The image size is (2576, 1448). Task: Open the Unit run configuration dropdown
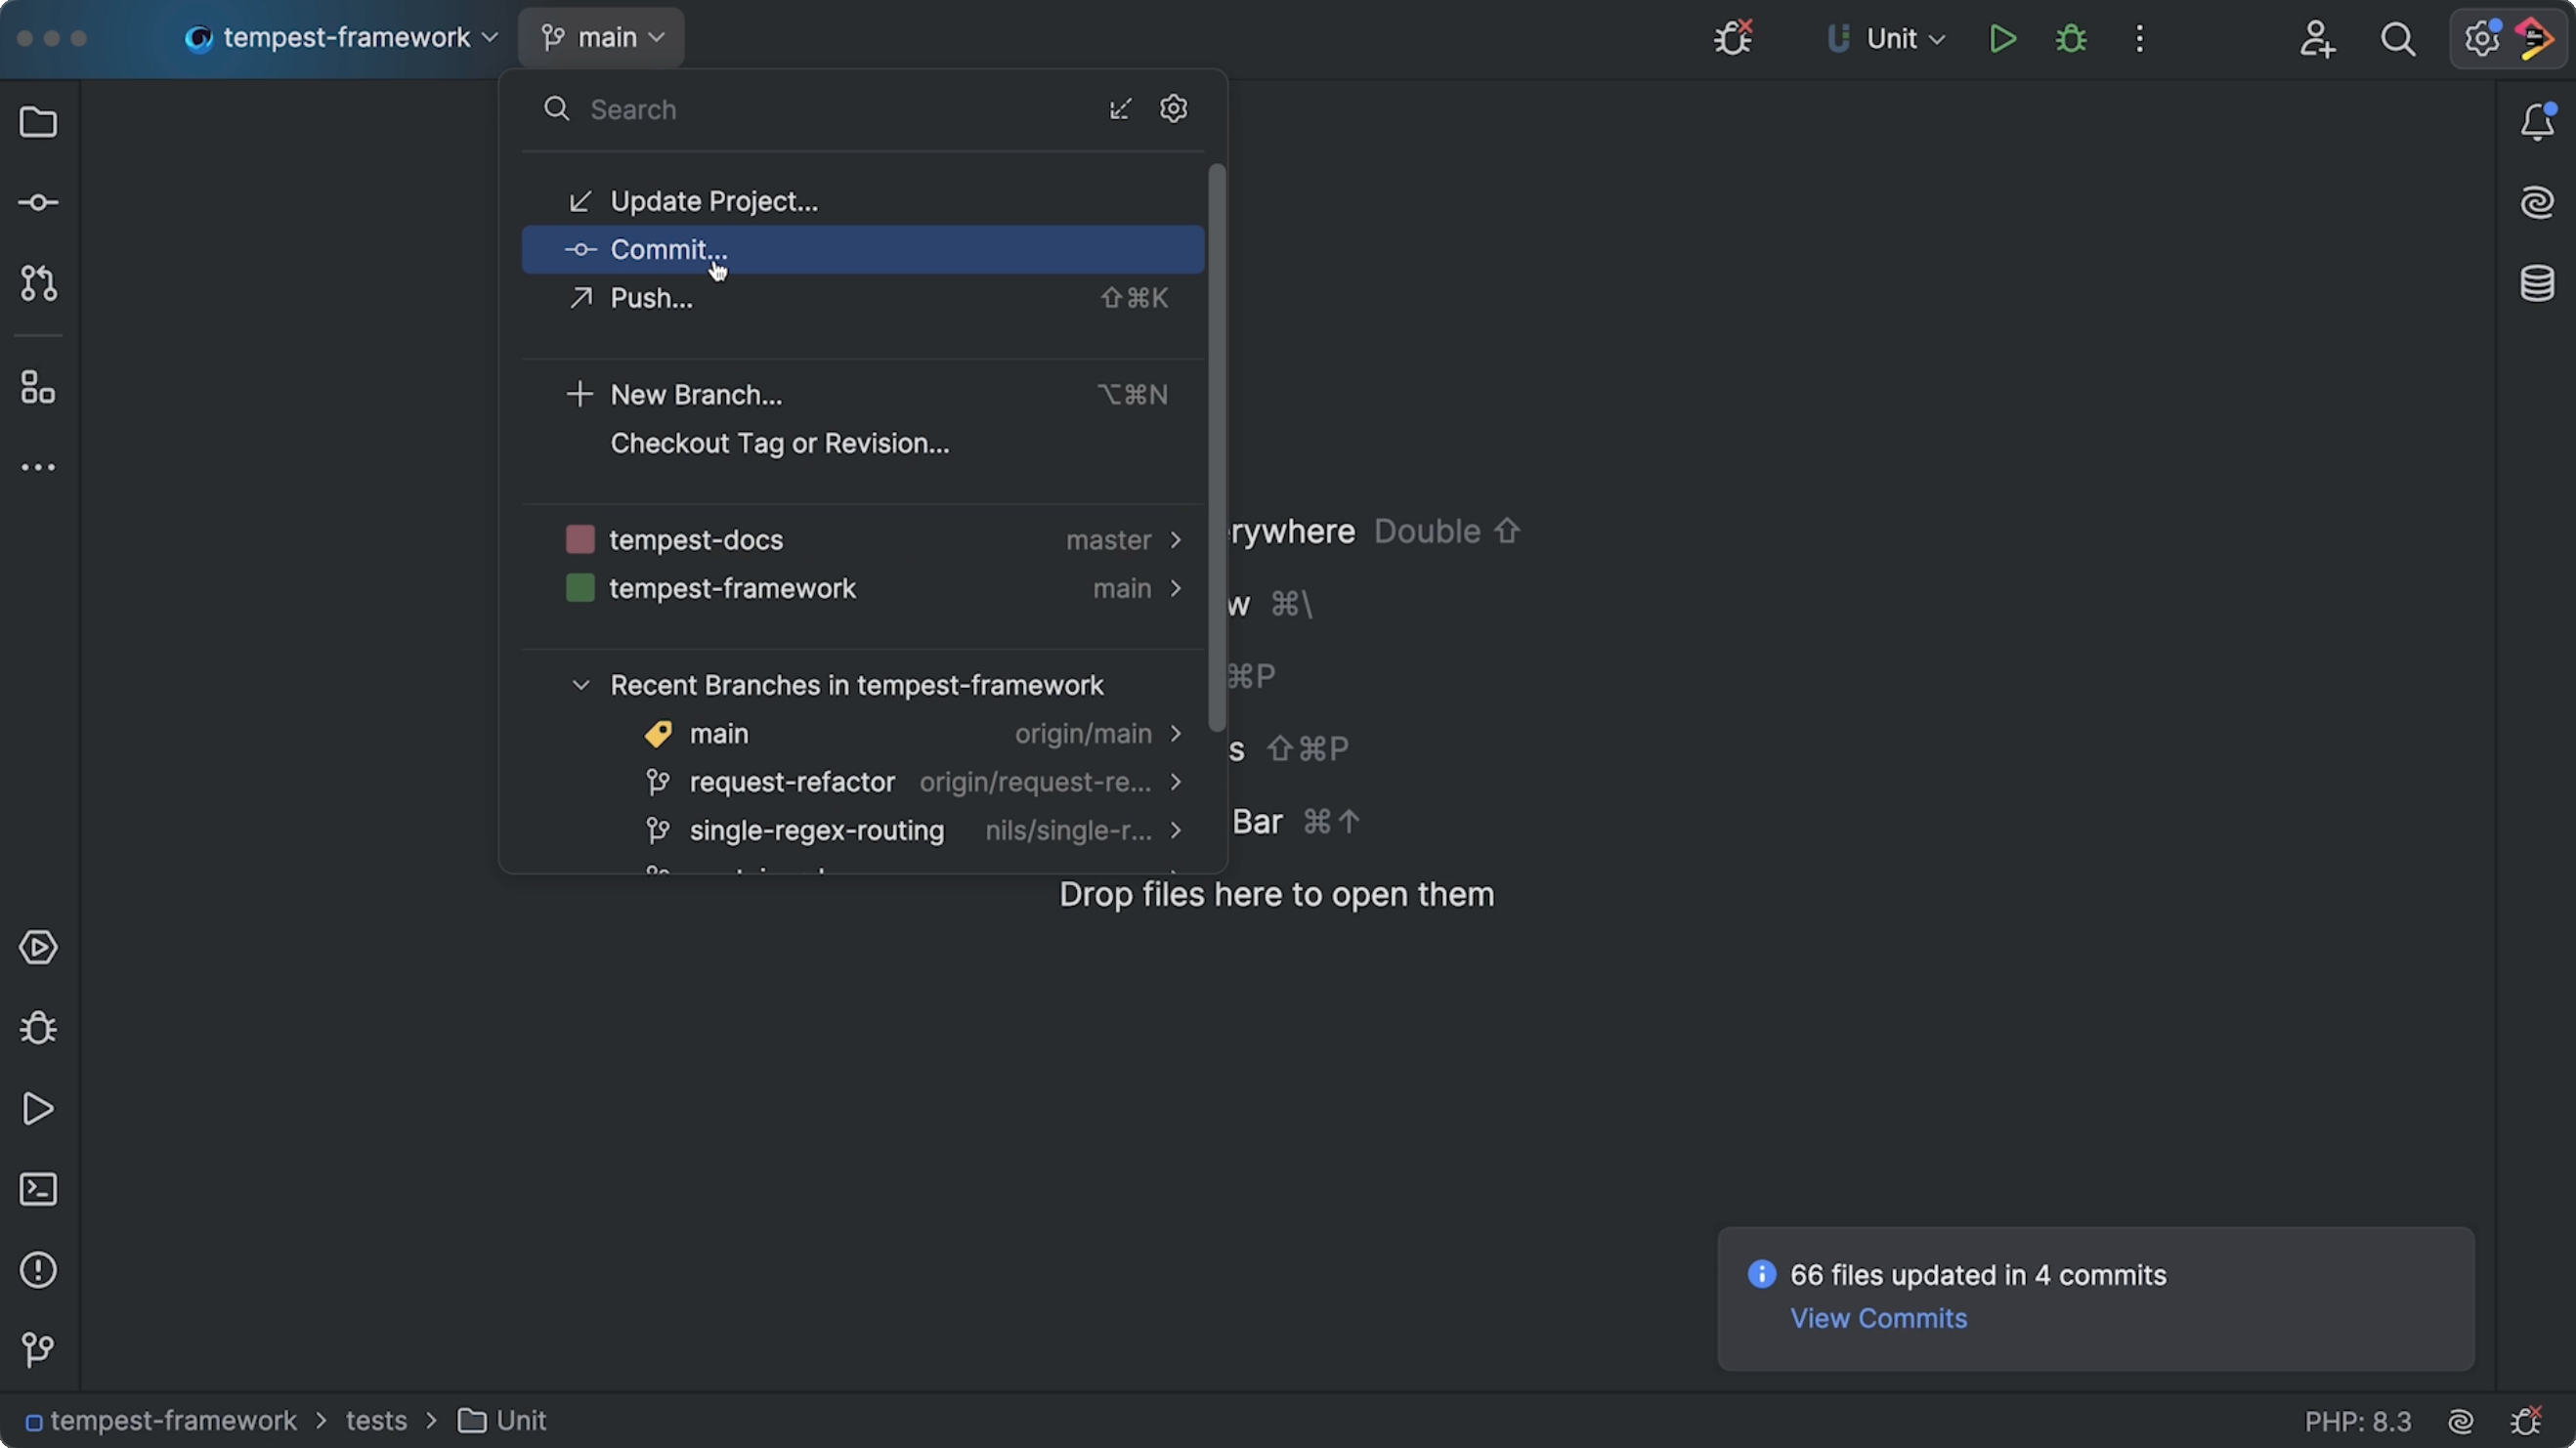pos(1885,38)
